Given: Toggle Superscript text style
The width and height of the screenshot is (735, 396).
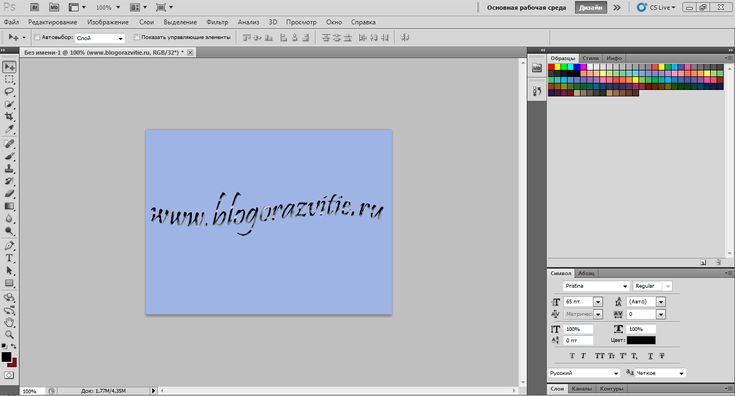Looking at the screenshot, I should click(623, 356).
